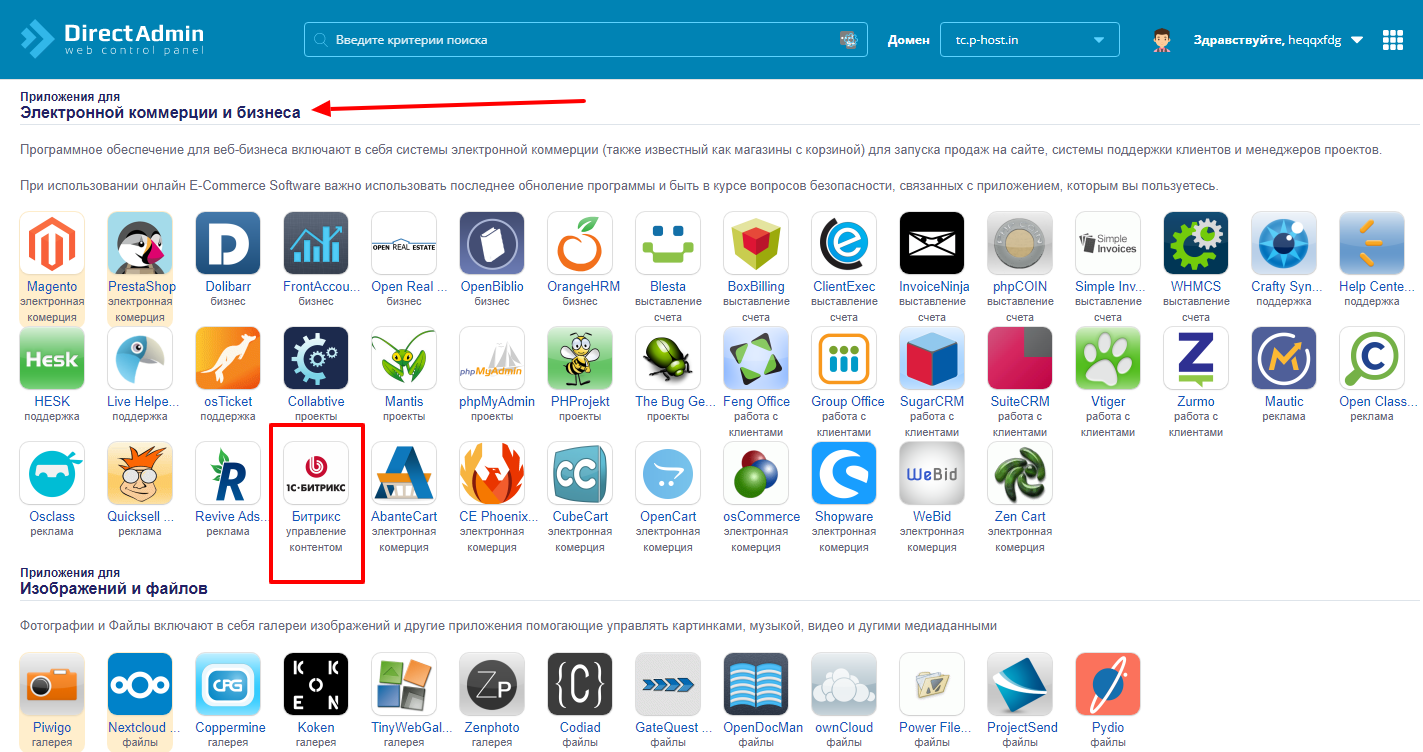Select the ClientExec app icon
Image resolution: width=1423 pixels, height=752 pixels.
(x=844, y=243)
